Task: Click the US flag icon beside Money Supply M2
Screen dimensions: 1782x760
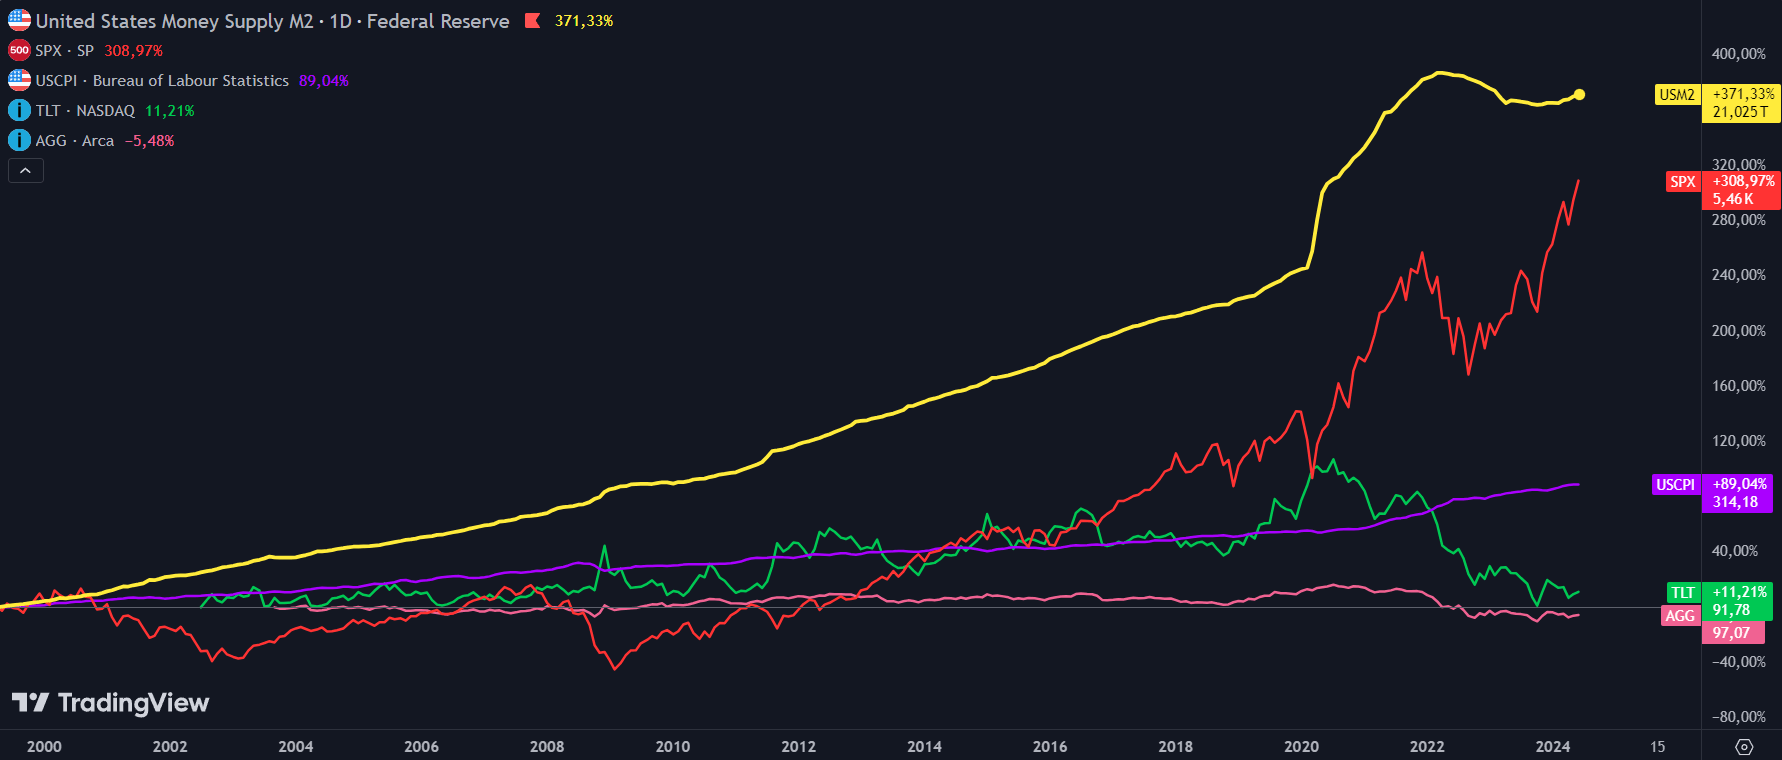Action: 19,20
